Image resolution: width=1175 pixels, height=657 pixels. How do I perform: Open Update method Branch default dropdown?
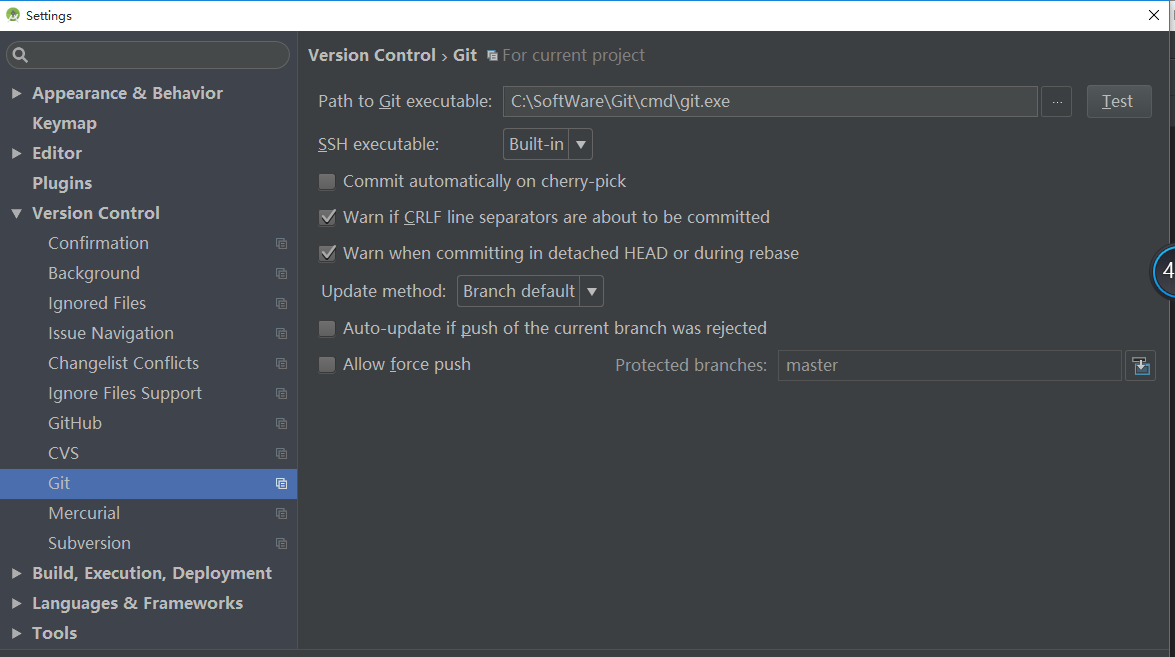tap(530, 292)
